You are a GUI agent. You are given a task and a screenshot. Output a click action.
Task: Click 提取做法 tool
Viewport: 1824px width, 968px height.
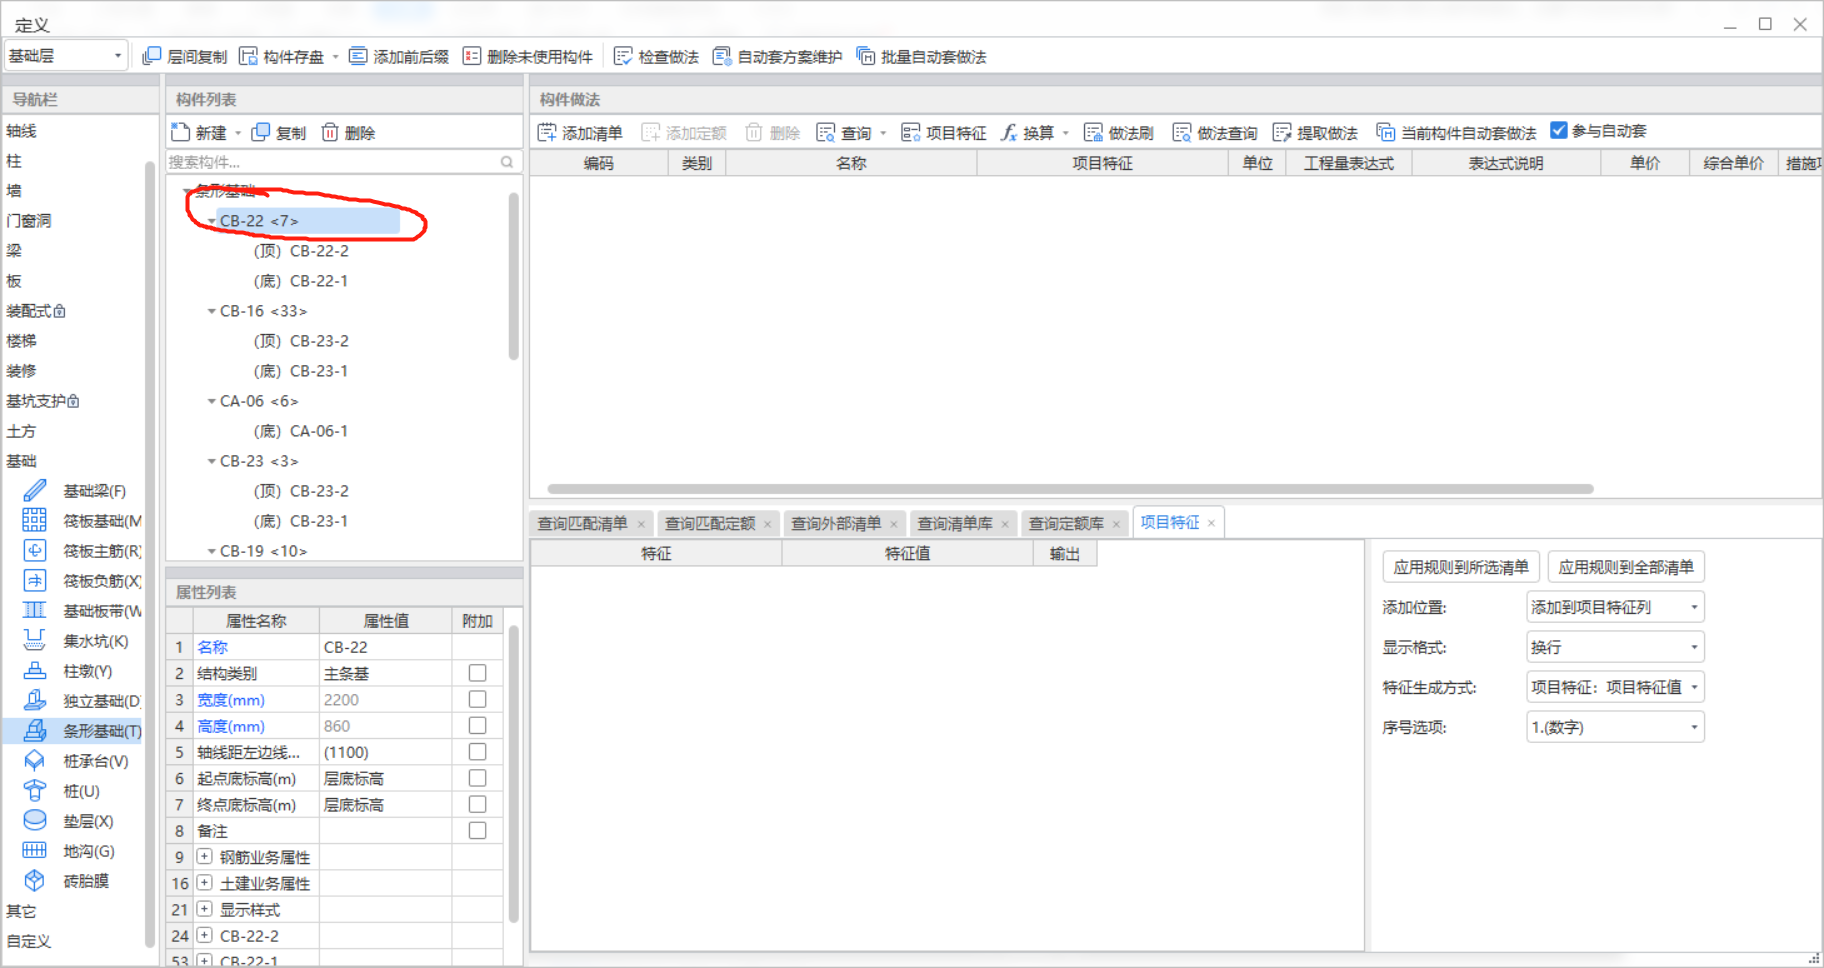(x=1315, y=132)
